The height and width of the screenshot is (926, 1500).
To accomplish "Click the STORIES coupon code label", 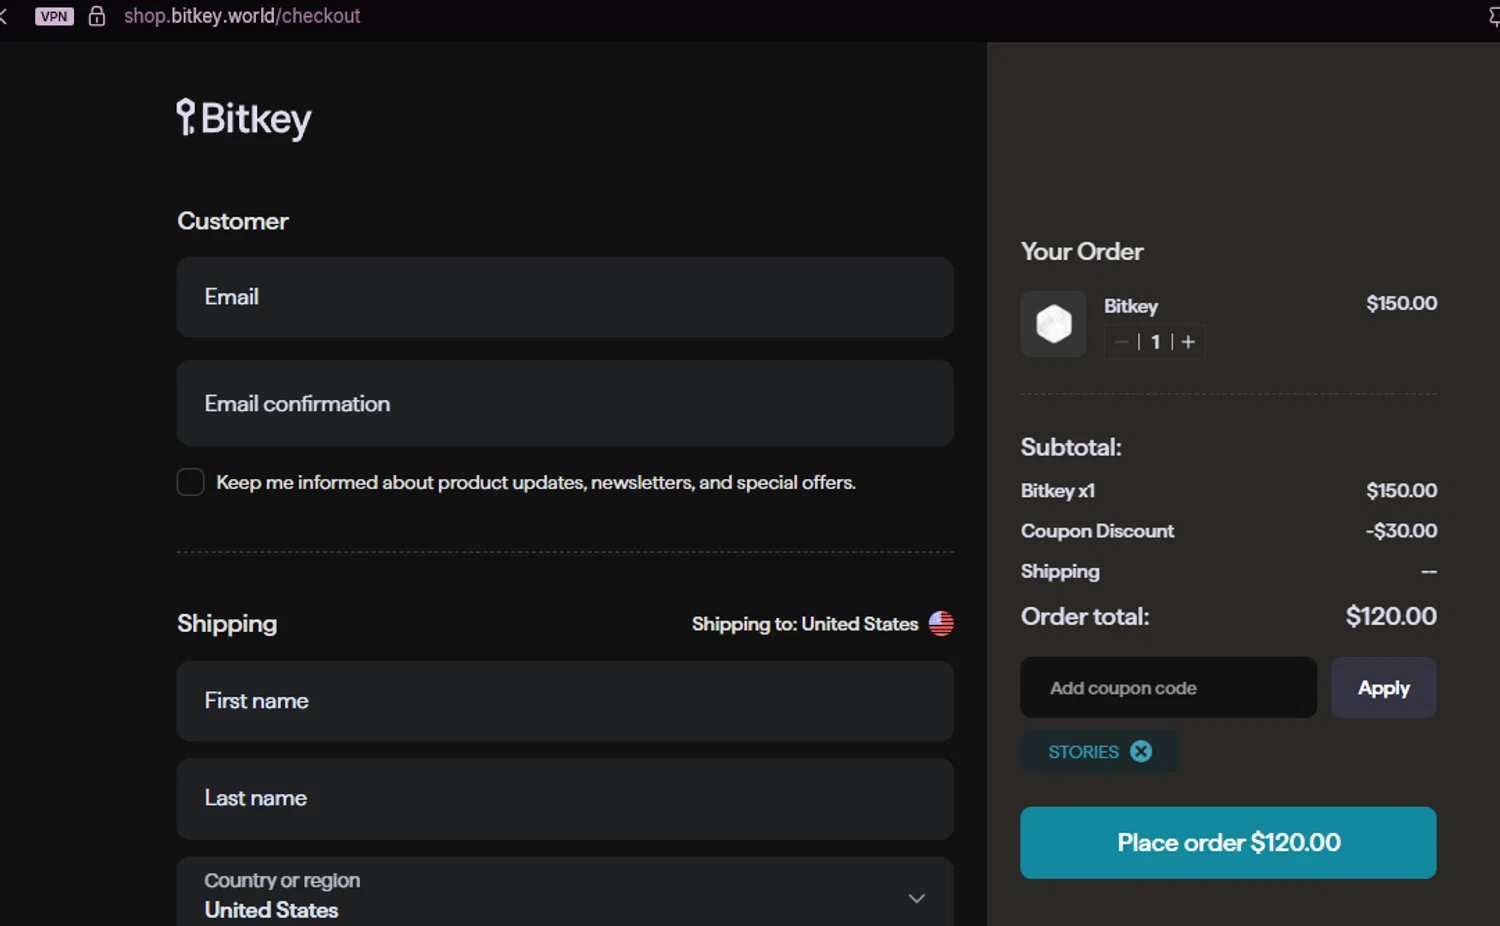I will 1083,752.
